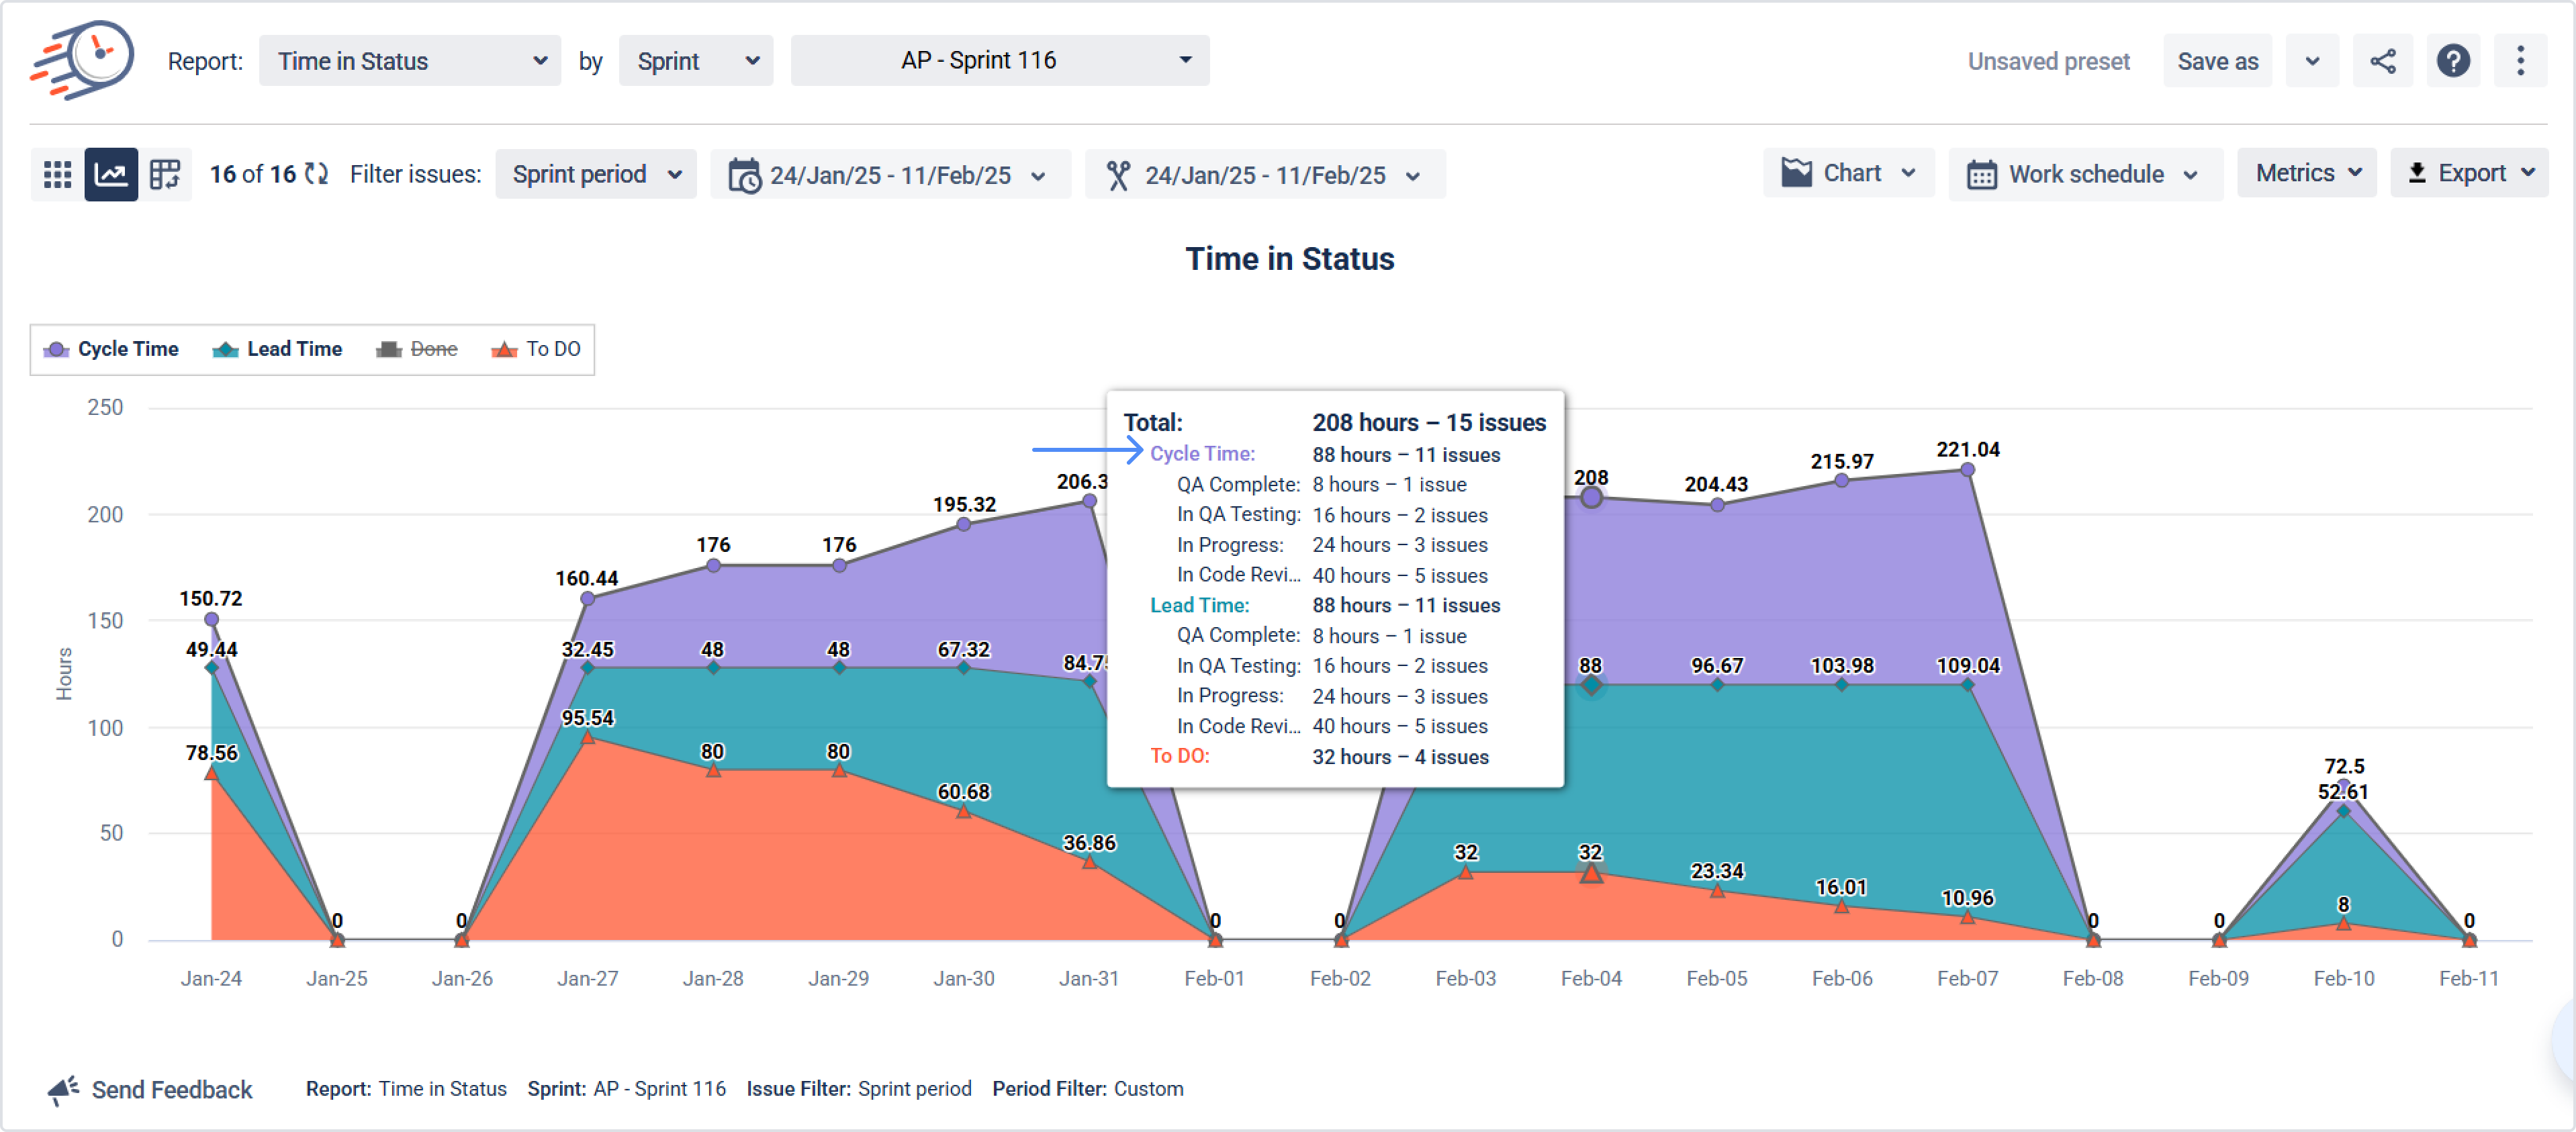Open the Sprint period filter dropdown
2576x1132 pixels.
[596, 174]
